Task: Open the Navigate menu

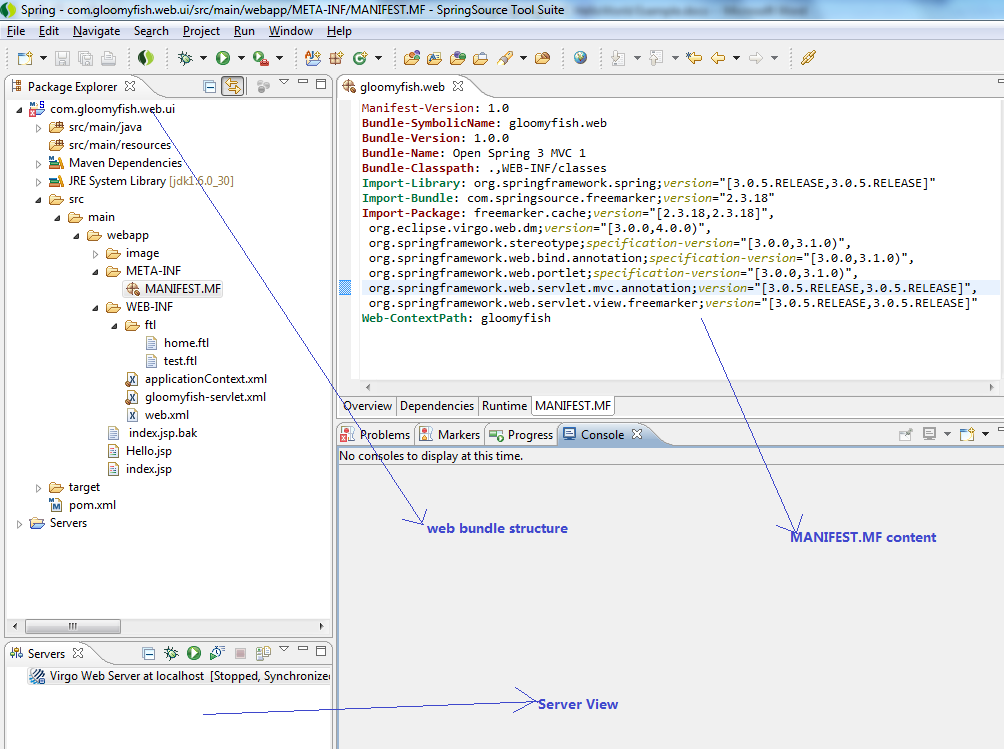Action: (x=96, y=31)
